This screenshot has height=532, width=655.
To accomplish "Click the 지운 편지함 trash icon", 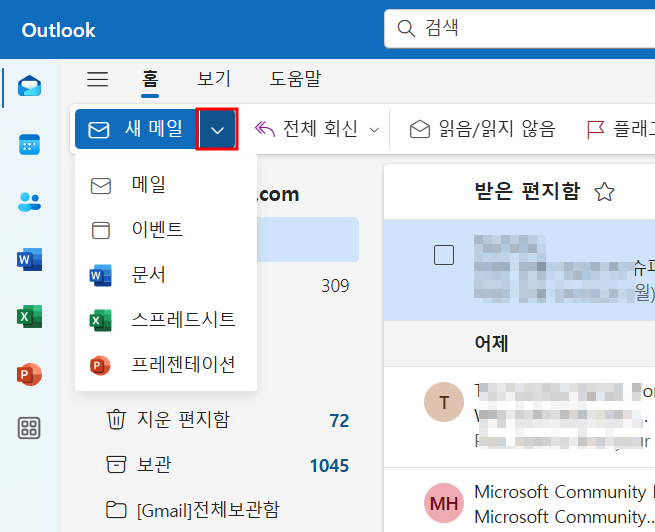I will [x=116, y=420].
